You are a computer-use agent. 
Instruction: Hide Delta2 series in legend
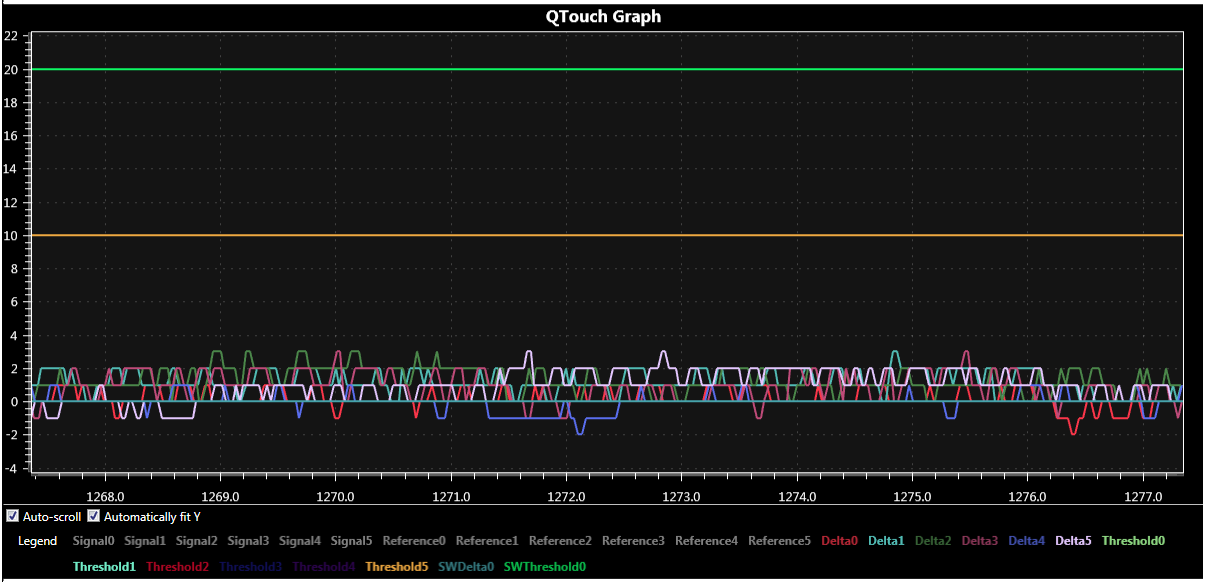click(x=933, y=541)
